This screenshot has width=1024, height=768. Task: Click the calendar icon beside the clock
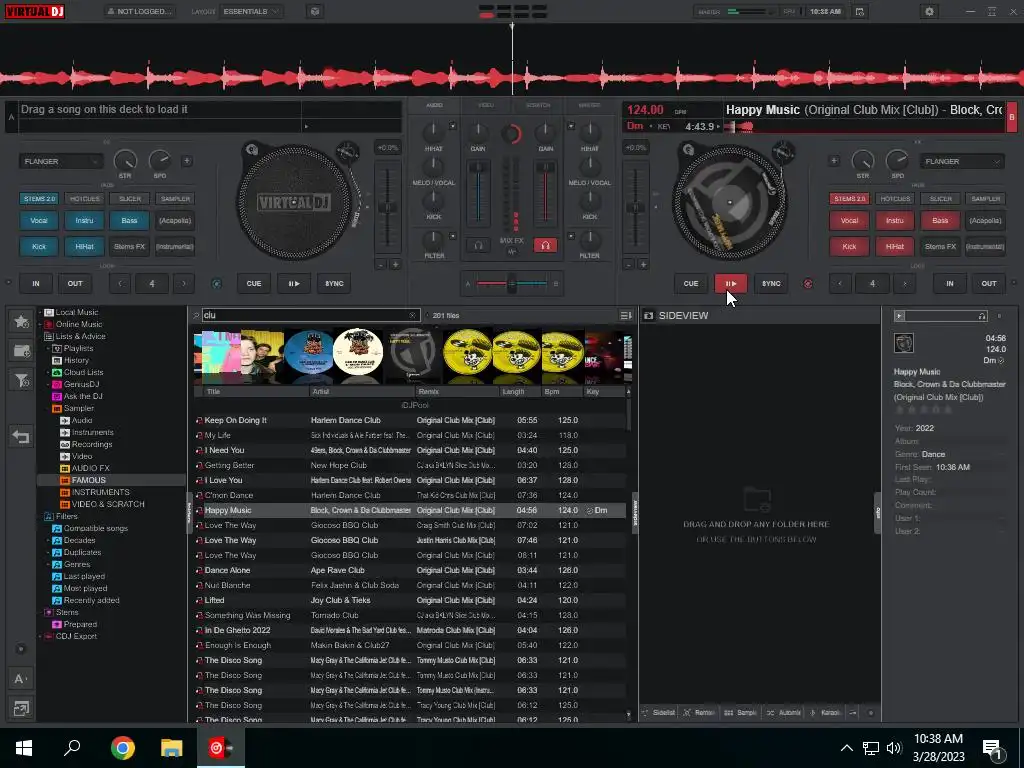click(860, 11)
